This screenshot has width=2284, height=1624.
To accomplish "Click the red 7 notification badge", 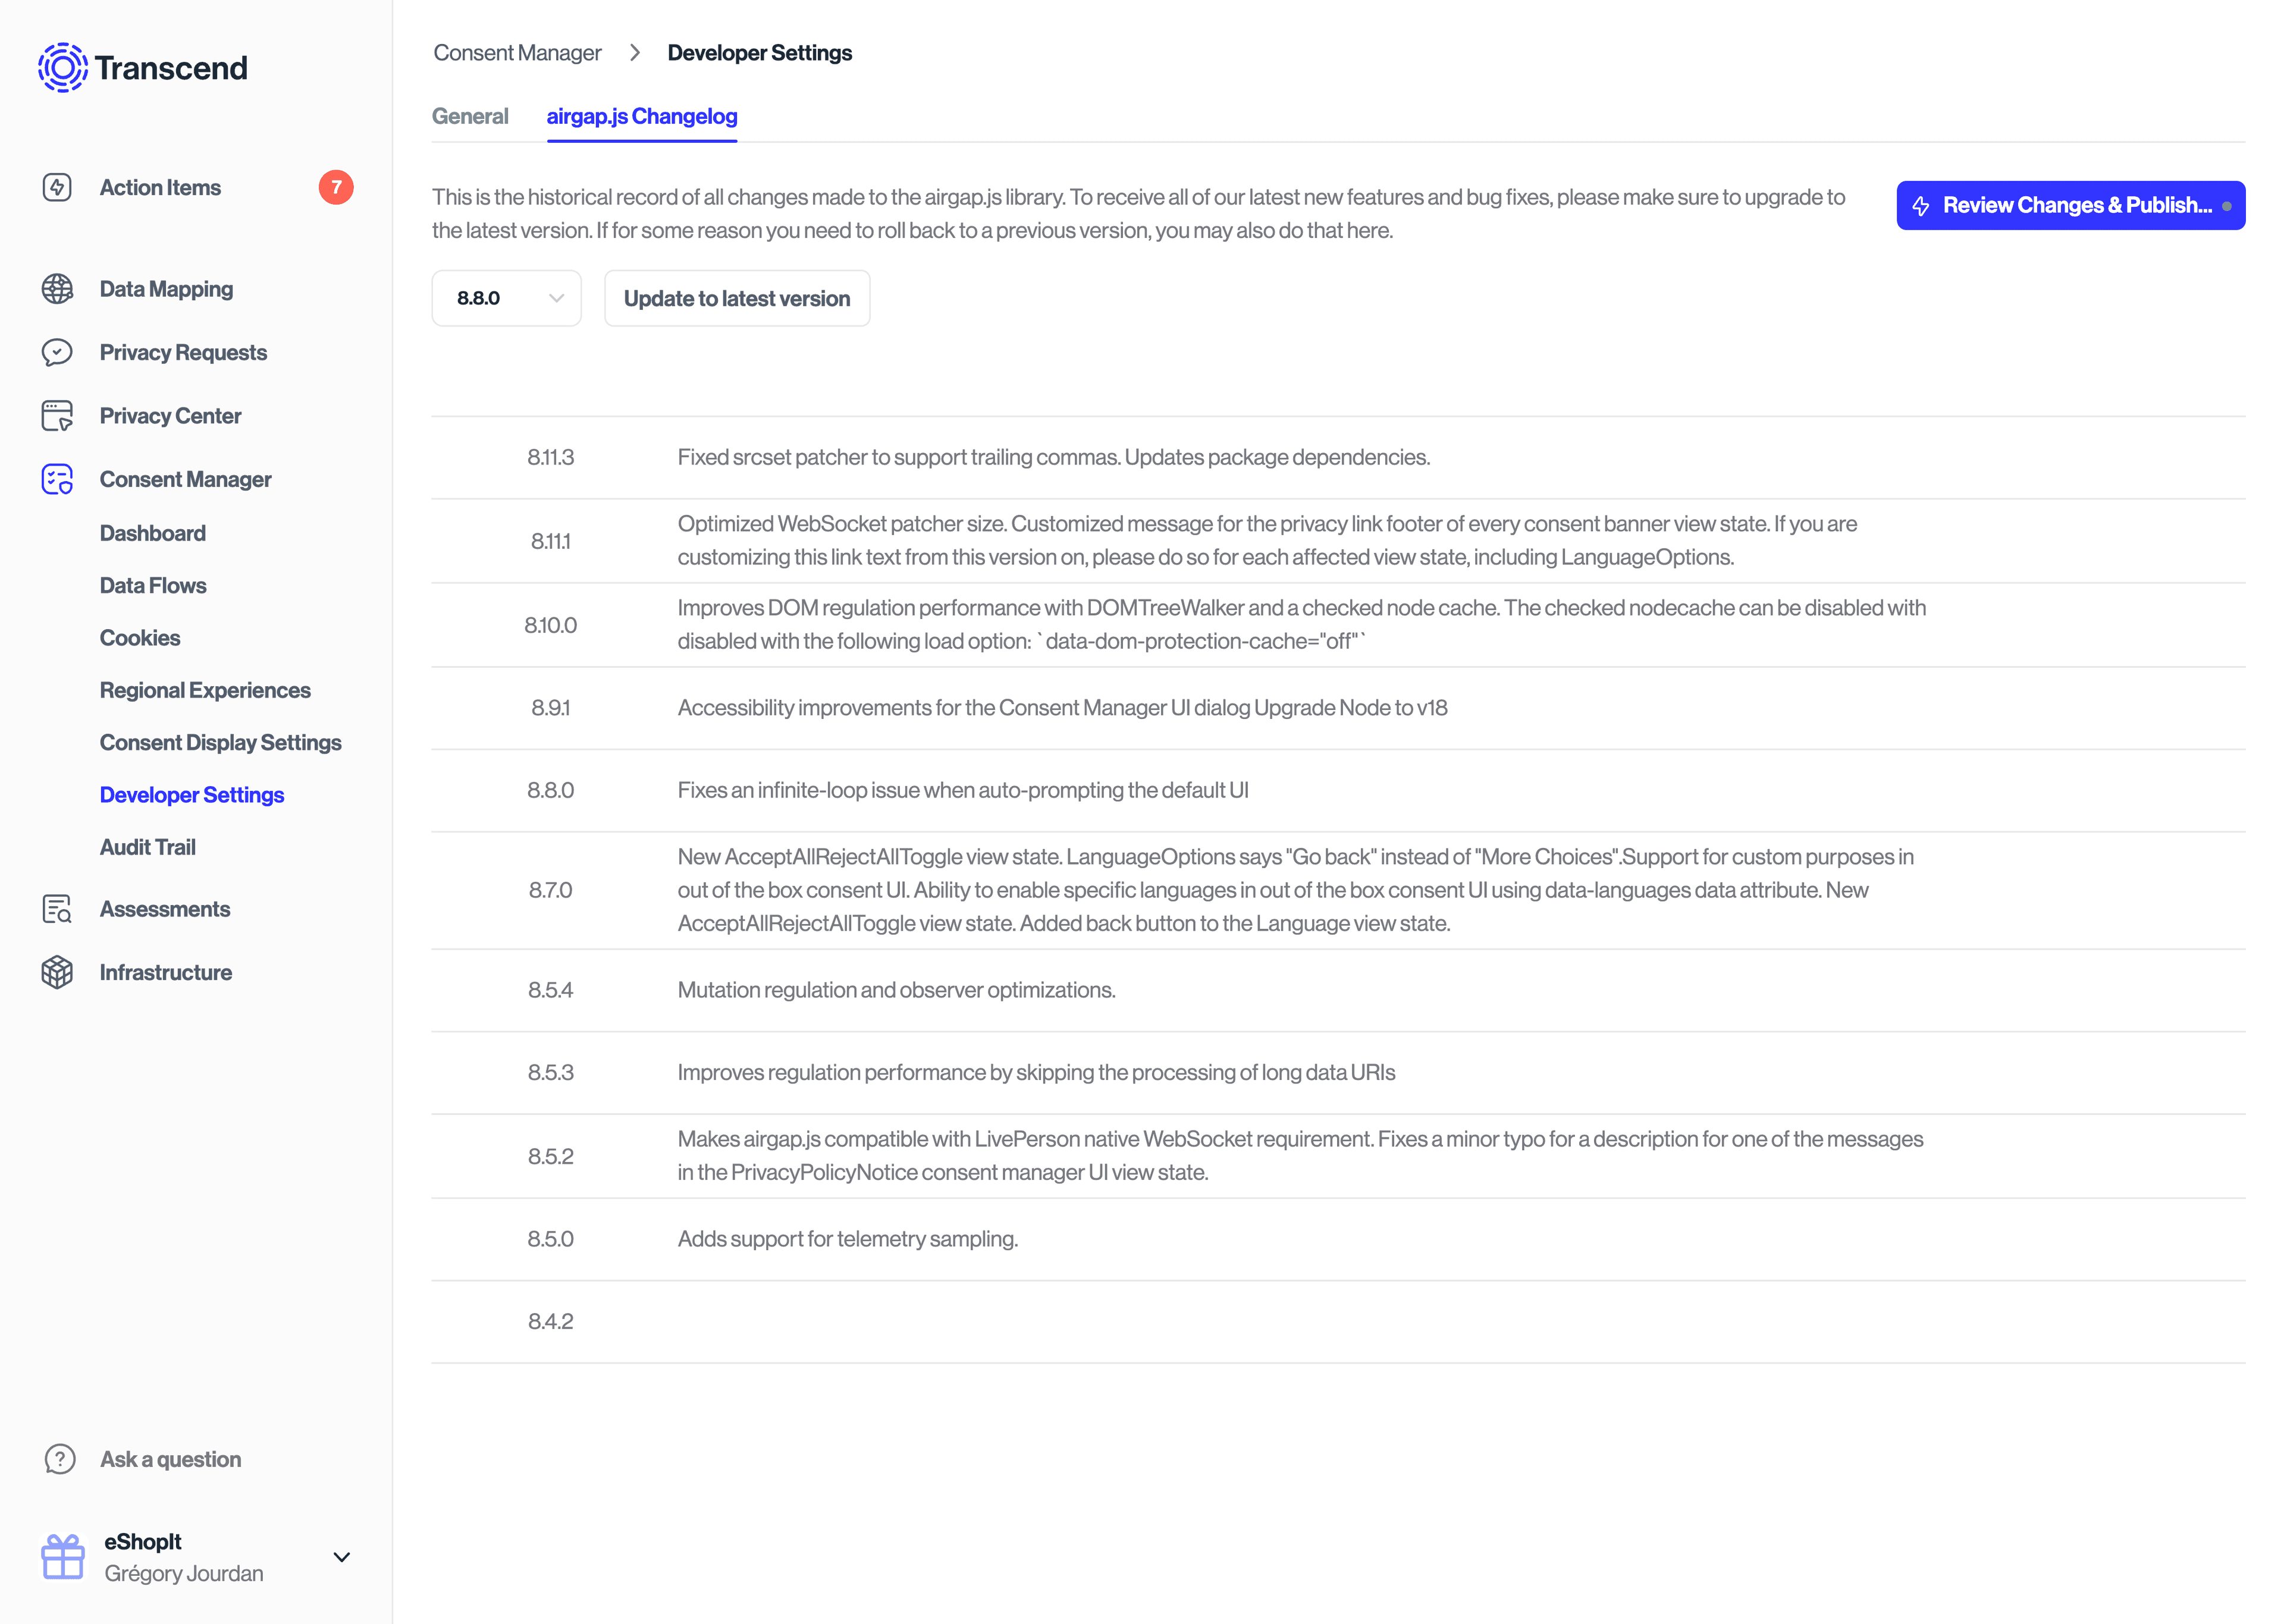I will coord(336,187).
